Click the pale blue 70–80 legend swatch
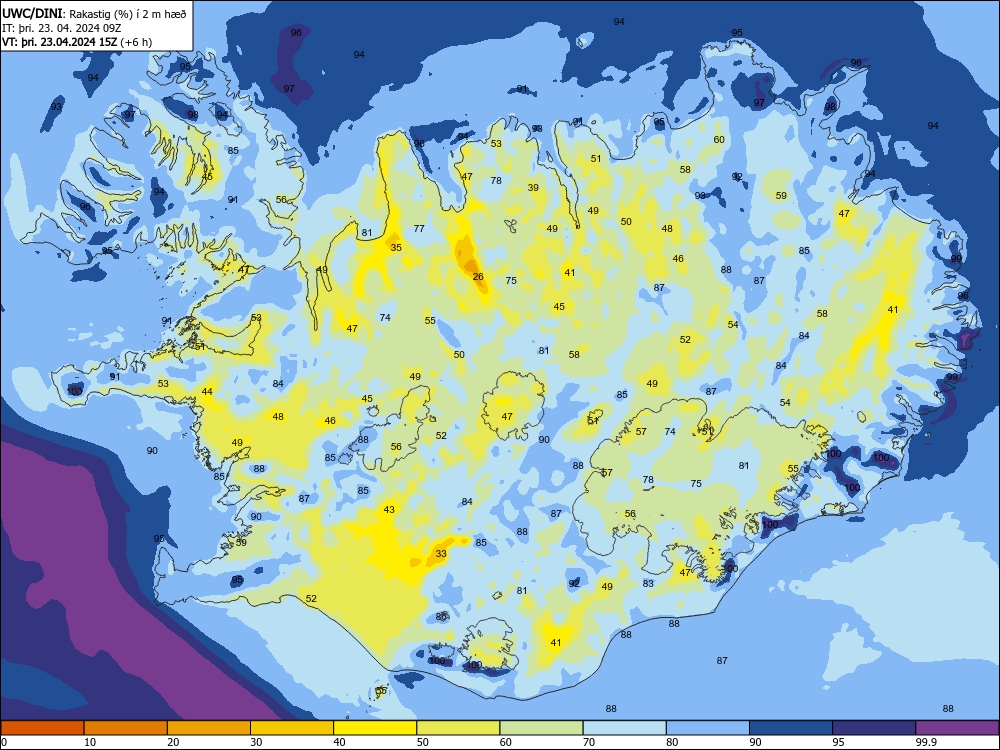The image size is (1000, 750). (x=624, y=728)
